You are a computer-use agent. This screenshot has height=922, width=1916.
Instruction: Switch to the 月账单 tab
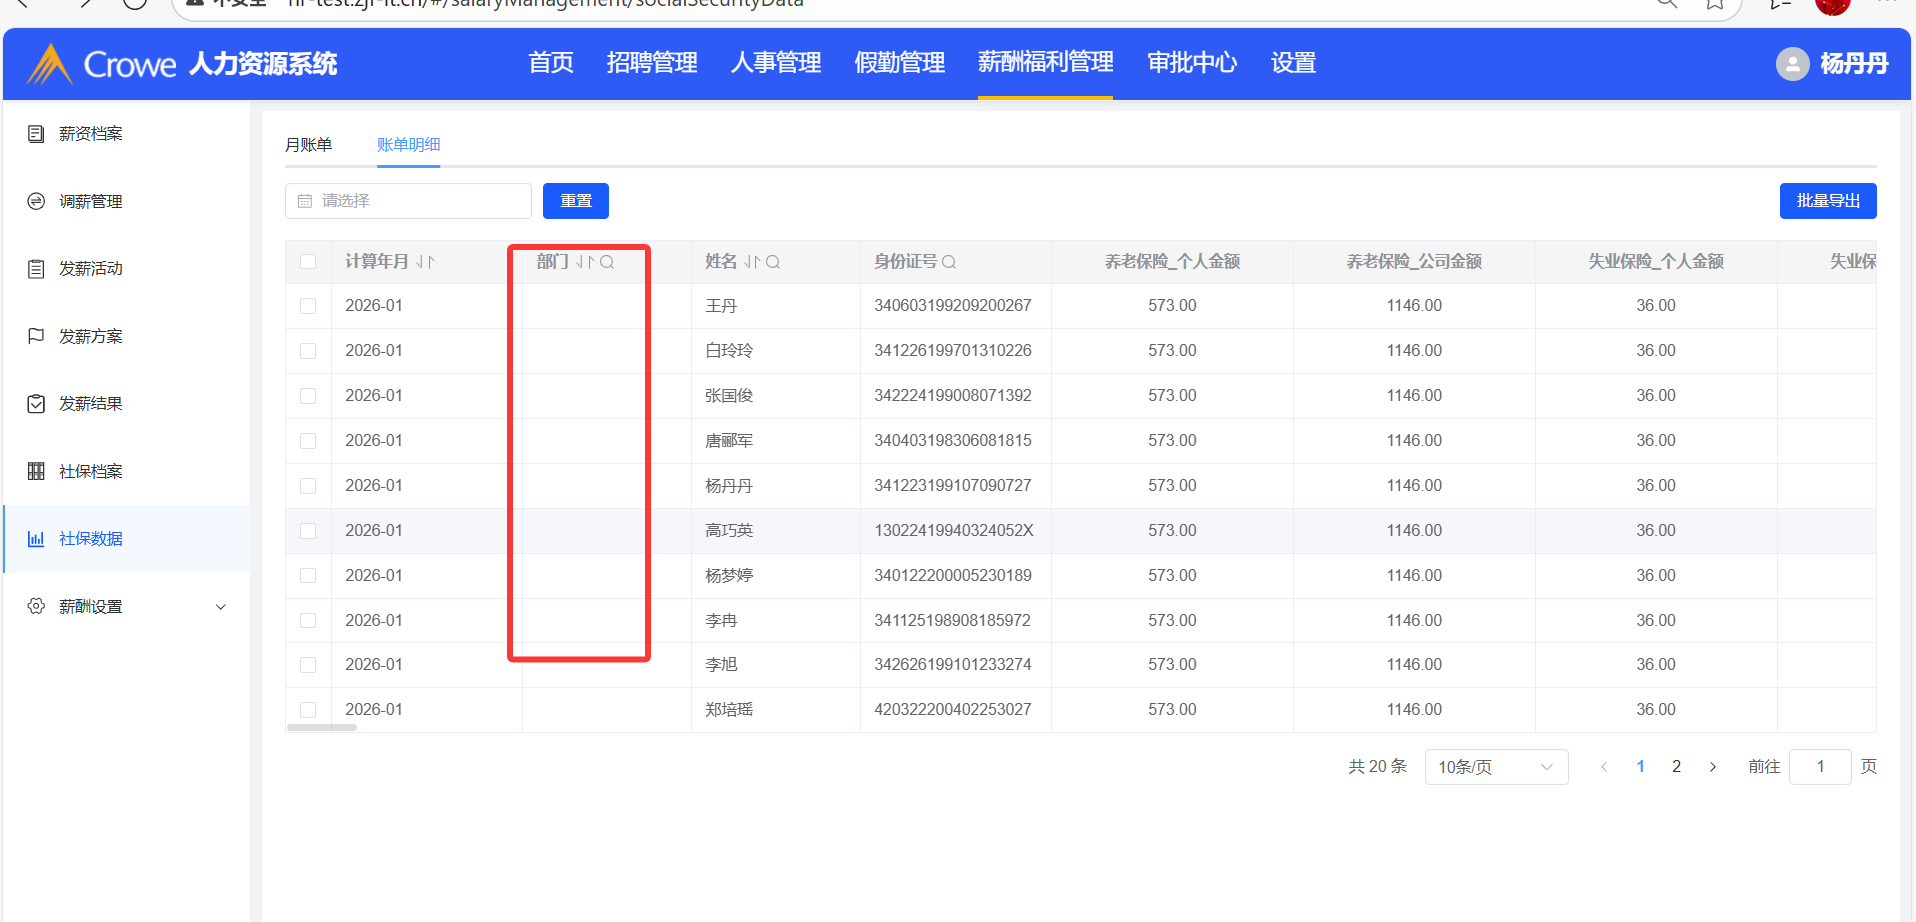(x=308, y=145)
